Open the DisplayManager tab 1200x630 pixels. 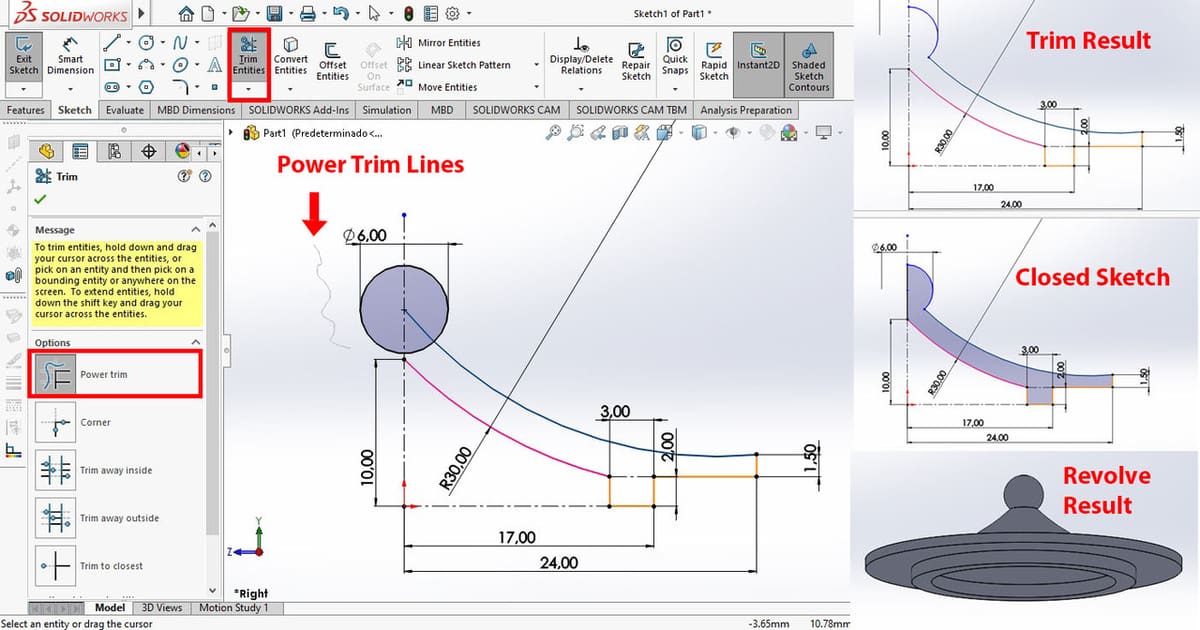pos(182,151)
